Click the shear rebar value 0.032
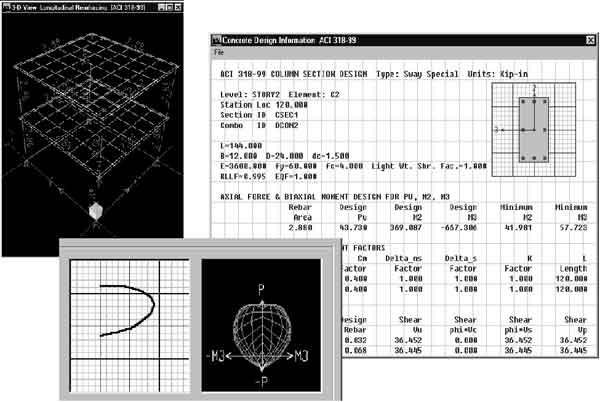Screen dimensions: 600x402 [x=355, y=340]
